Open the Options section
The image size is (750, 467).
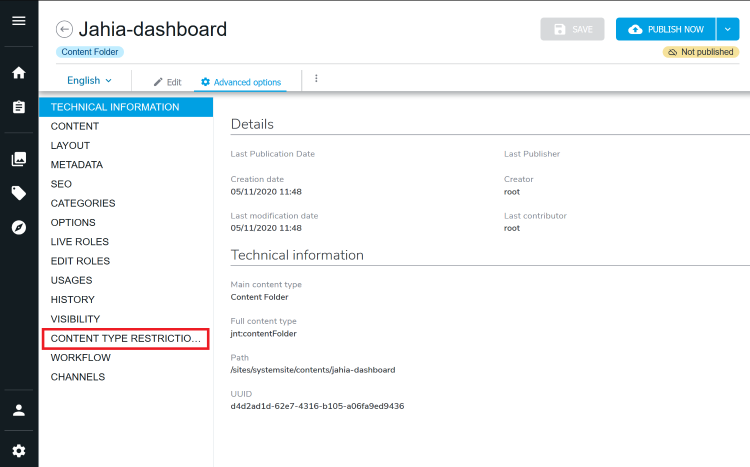tap(126, 222)
